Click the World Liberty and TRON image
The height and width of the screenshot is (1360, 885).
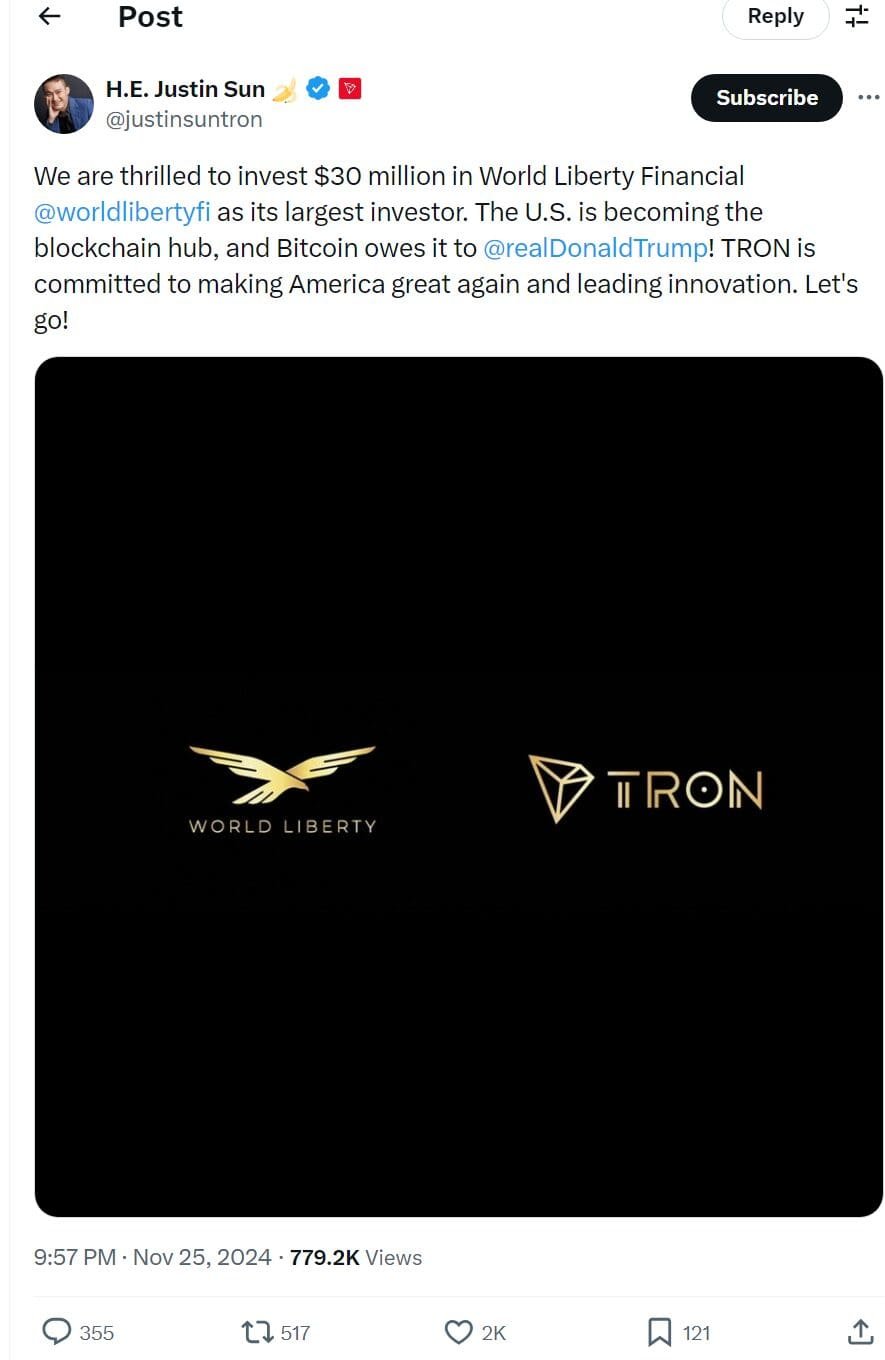coord(459,790)
